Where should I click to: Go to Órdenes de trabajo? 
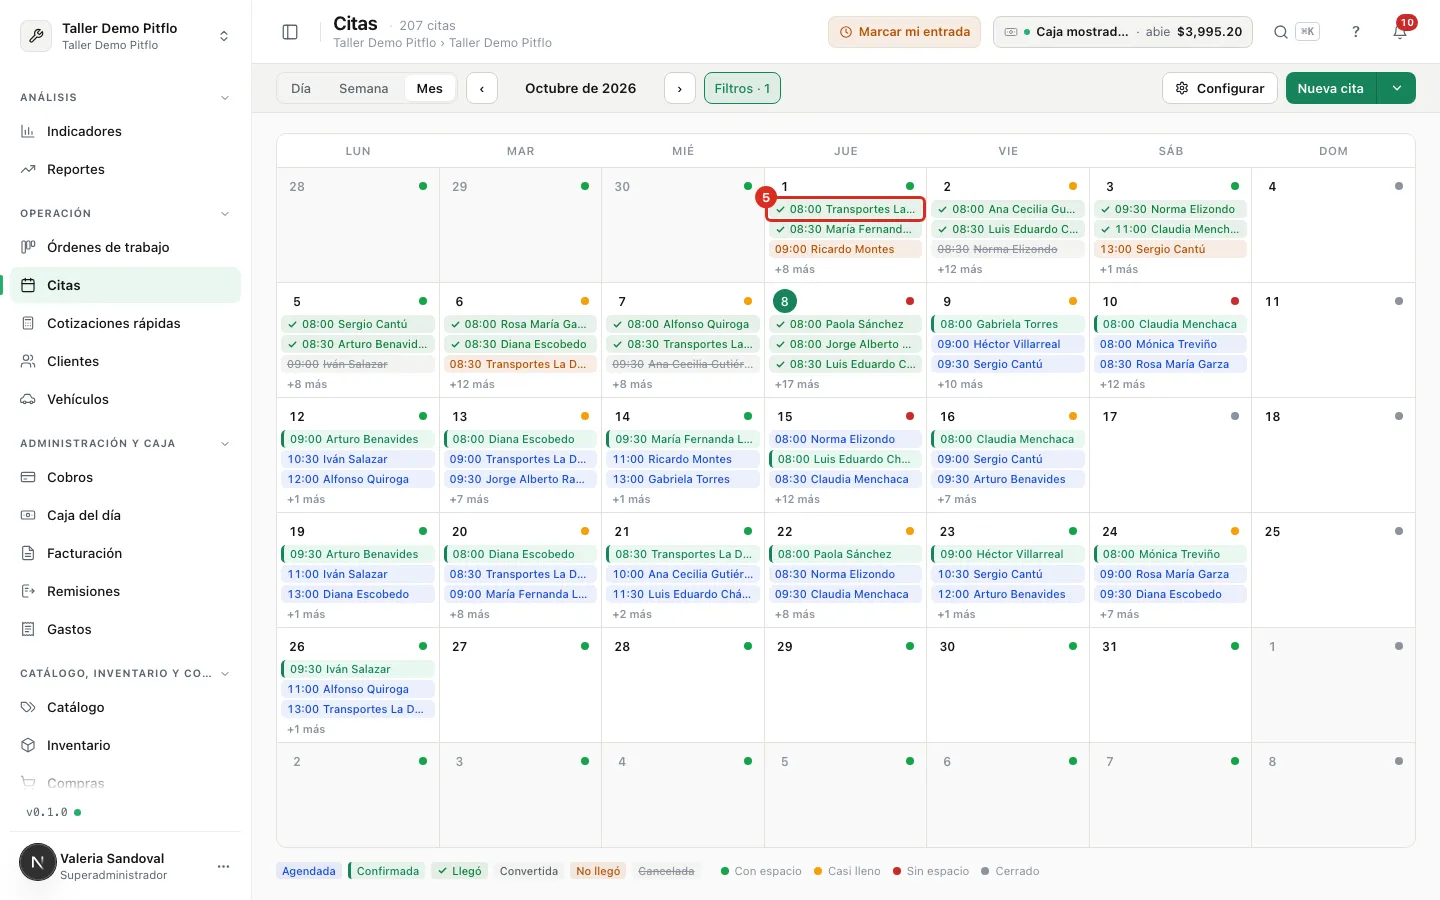[x=125, y=247]
